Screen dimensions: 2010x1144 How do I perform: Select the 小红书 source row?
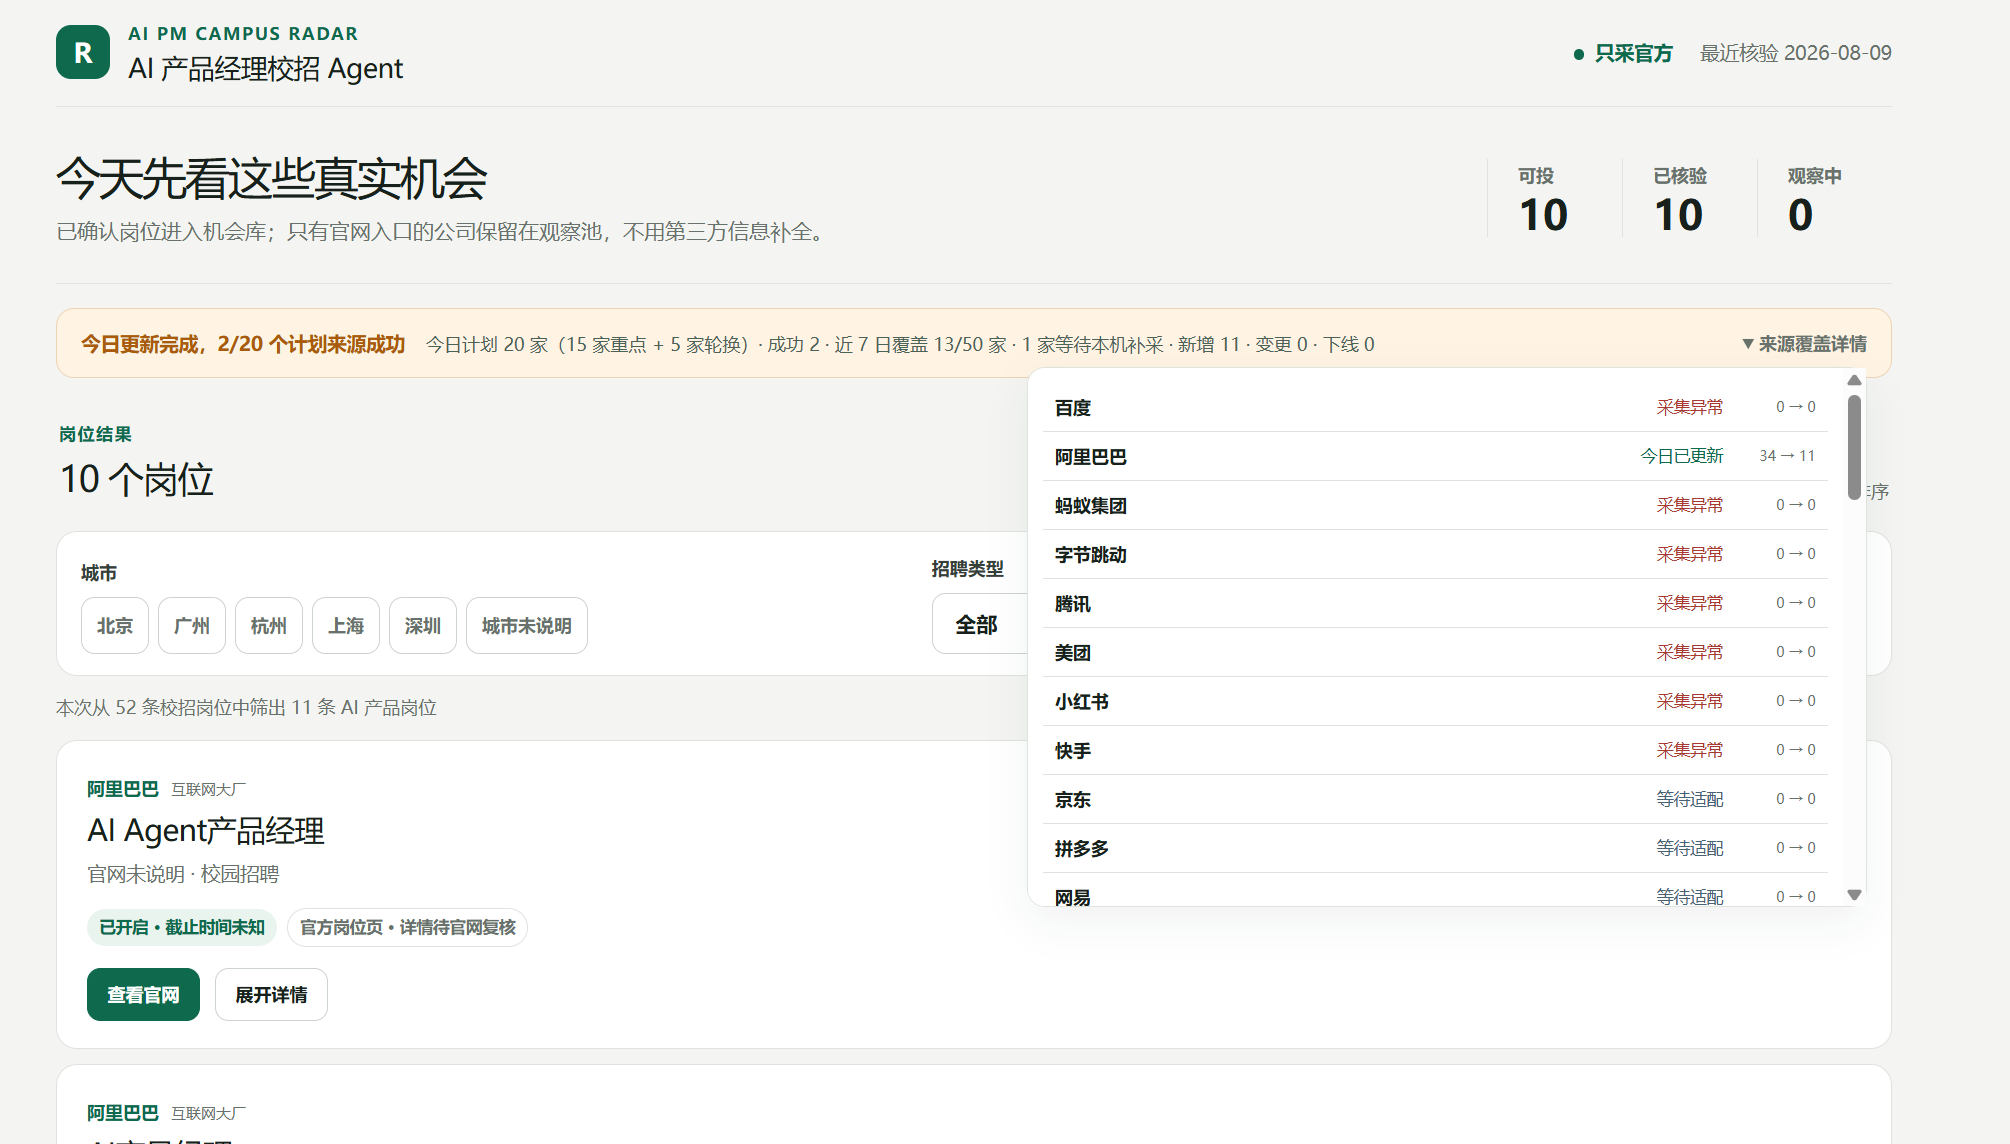1435,702
